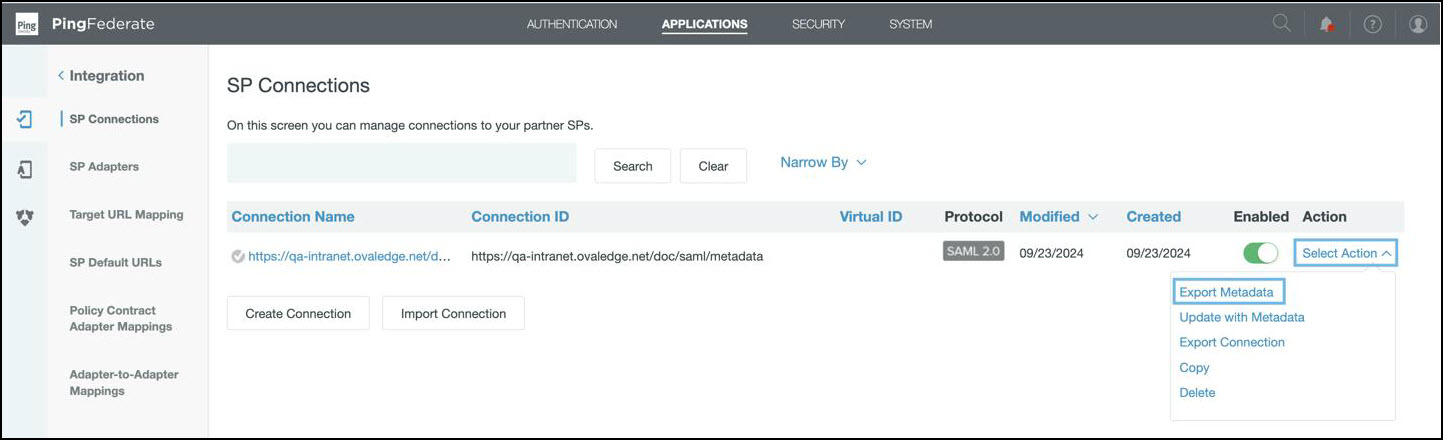Select the second left sidebar icon
The width and height of the screenshot is (1443, 440).
(x=25, y=169)
